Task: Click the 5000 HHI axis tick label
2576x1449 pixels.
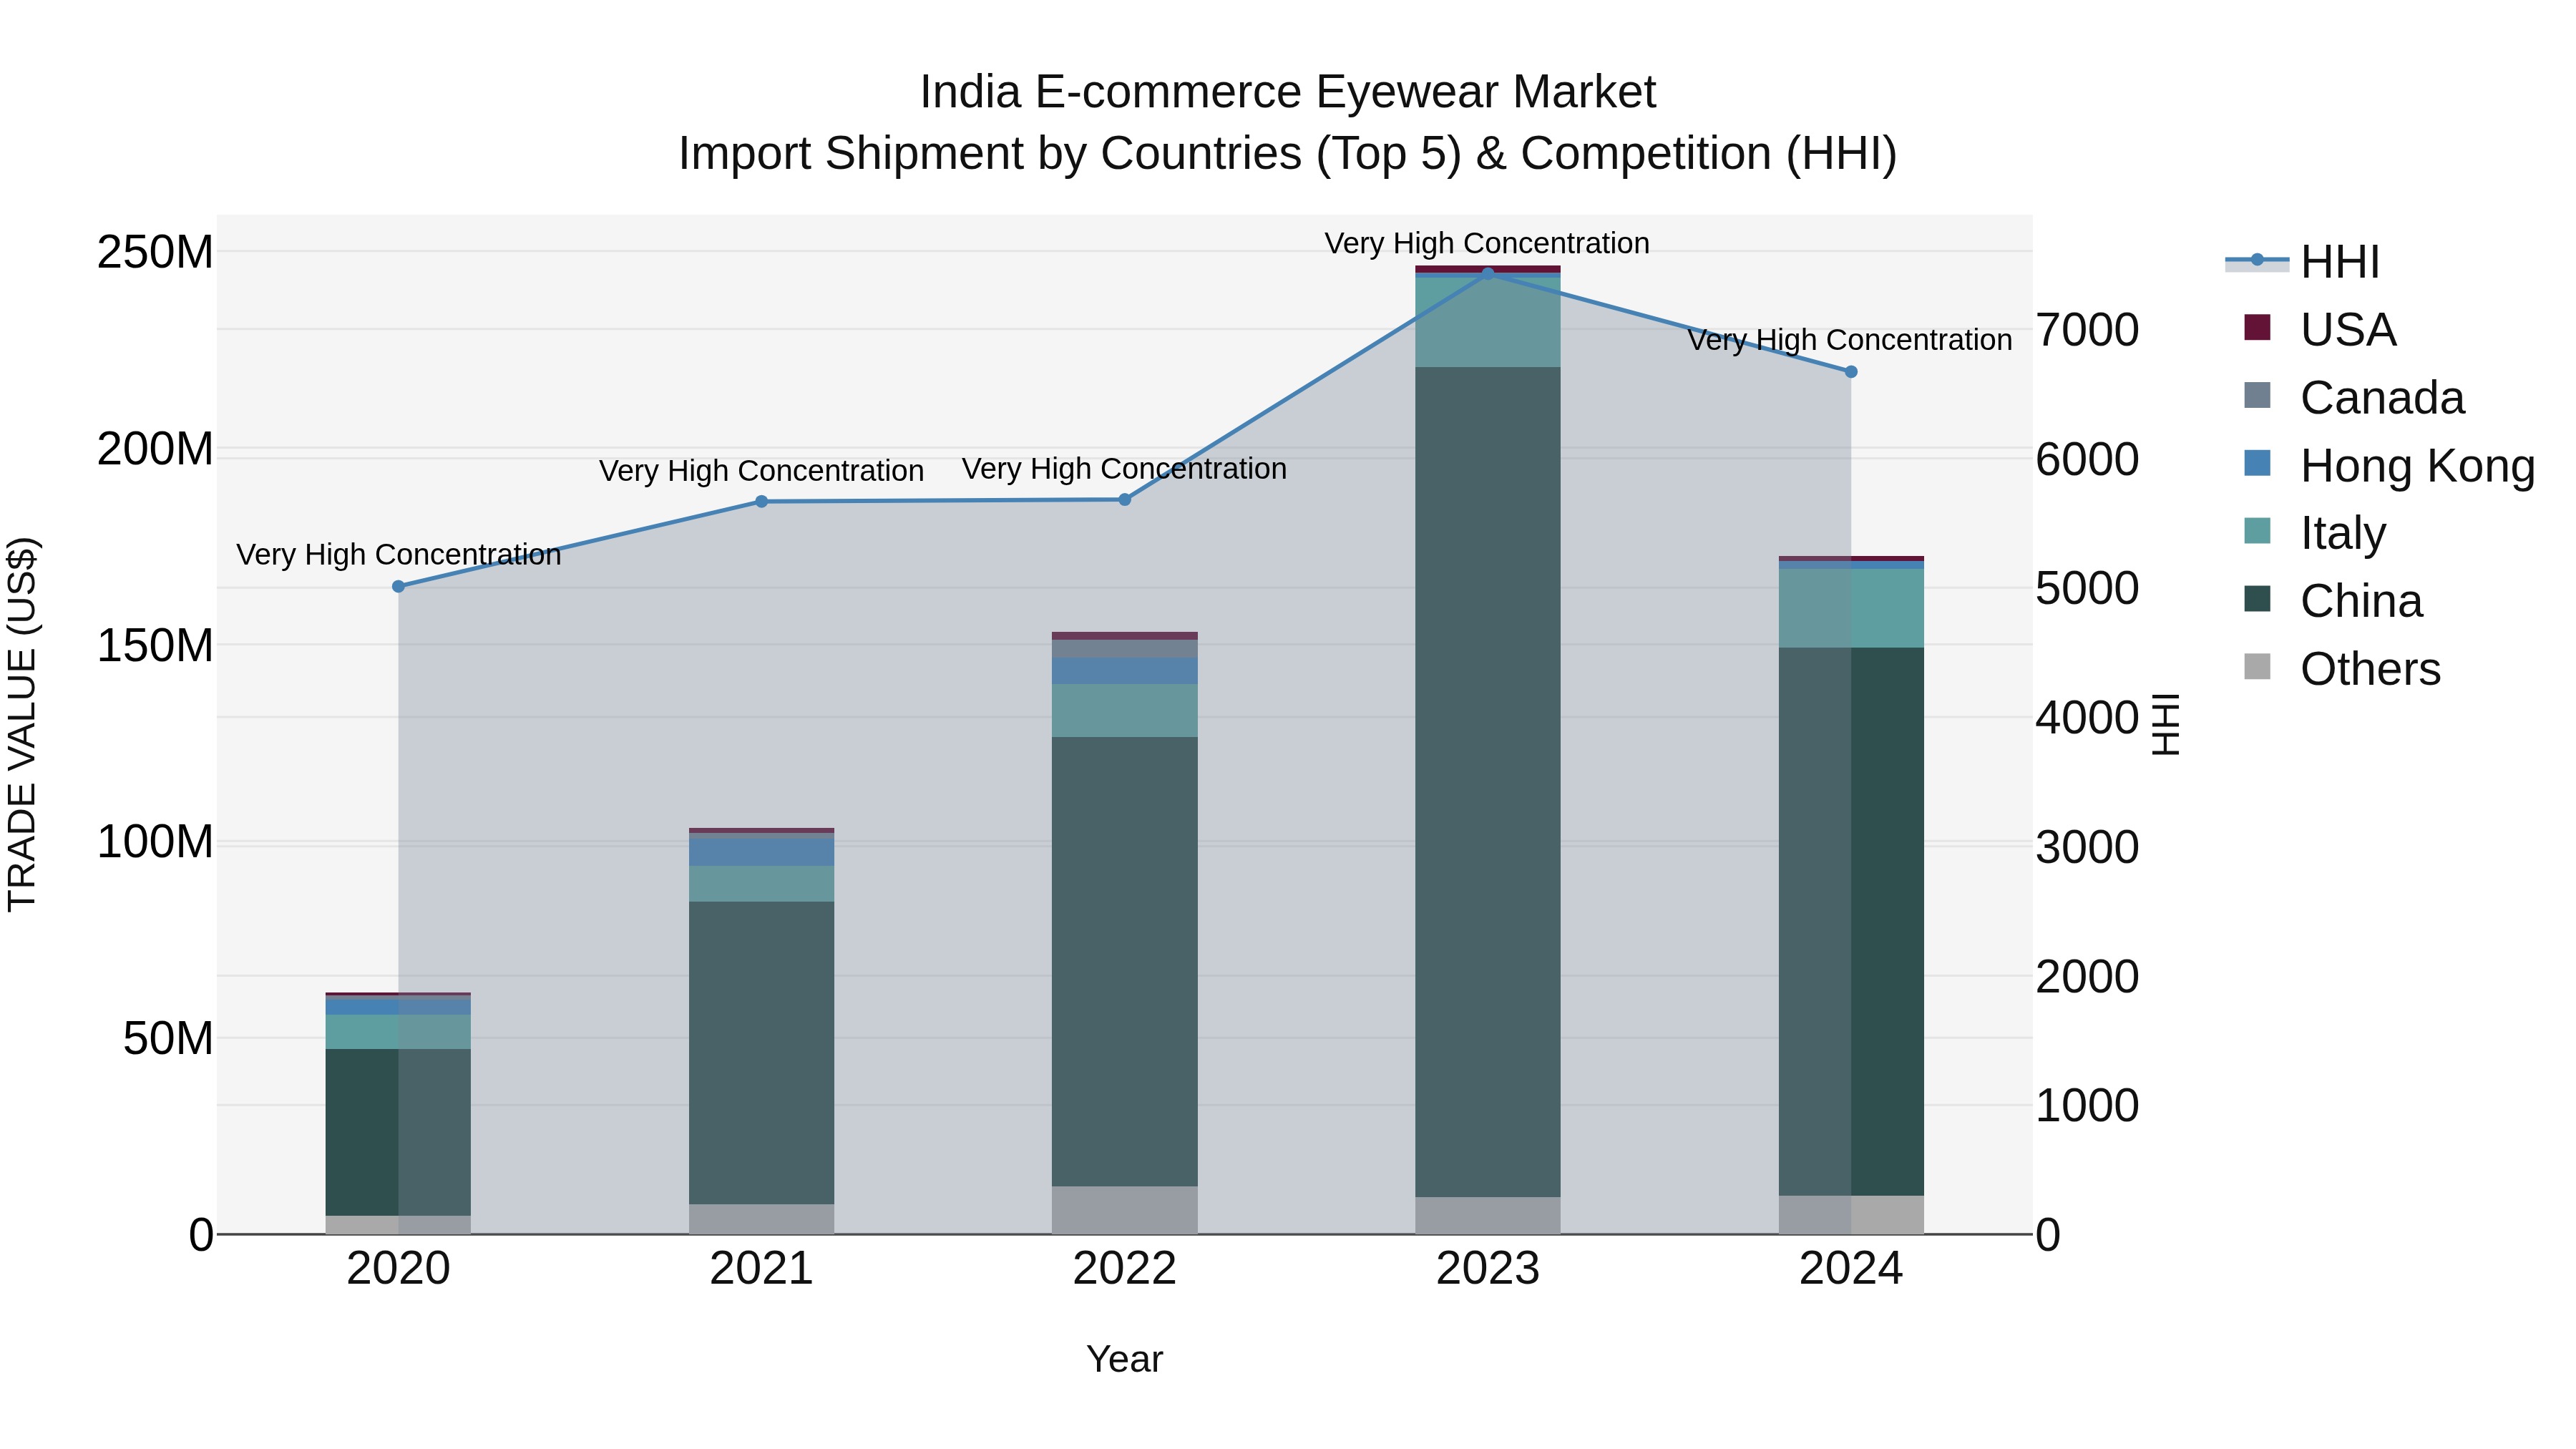Action: click(2087, 588)
